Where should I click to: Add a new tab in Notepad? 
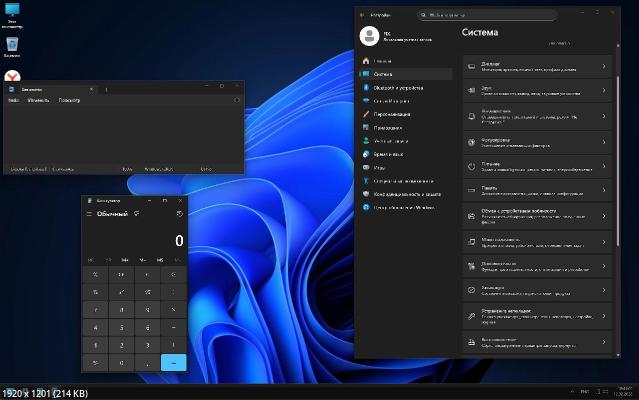107,87
